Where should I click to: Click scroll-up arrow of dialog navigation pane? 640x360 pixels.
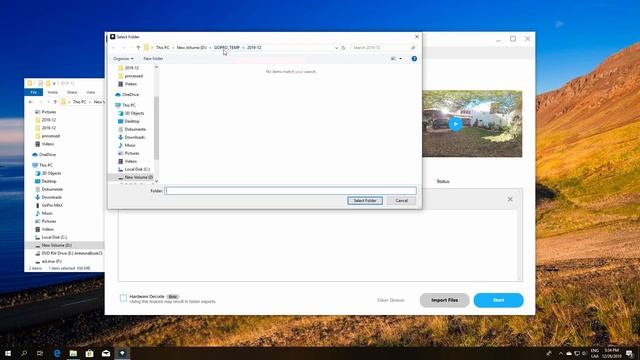pyautogui.click(x=156, y=67)
